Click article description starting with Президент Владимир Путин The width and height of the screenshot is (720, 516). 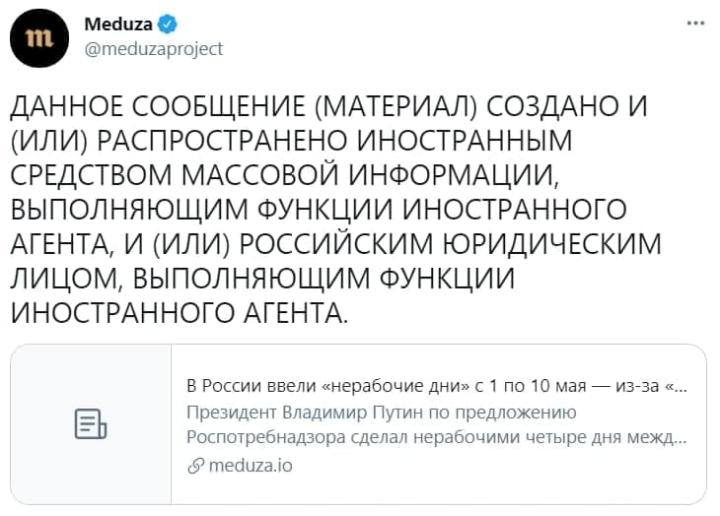coord(437,425)
